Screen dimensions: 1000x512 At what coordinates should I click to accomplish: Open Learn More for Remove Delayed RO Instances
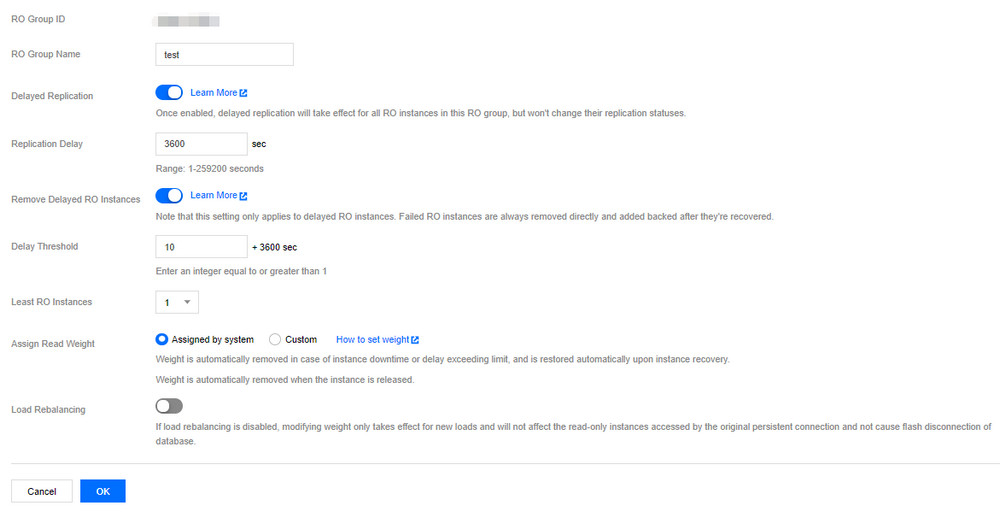pyautogui.click(x=213, y=196)
